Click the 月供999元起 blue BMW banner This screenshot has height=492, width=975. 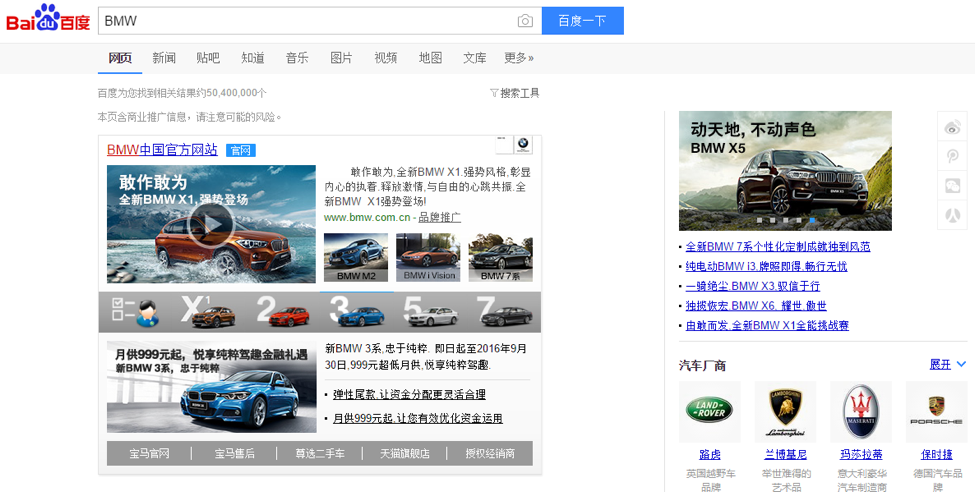click(211, 387)
